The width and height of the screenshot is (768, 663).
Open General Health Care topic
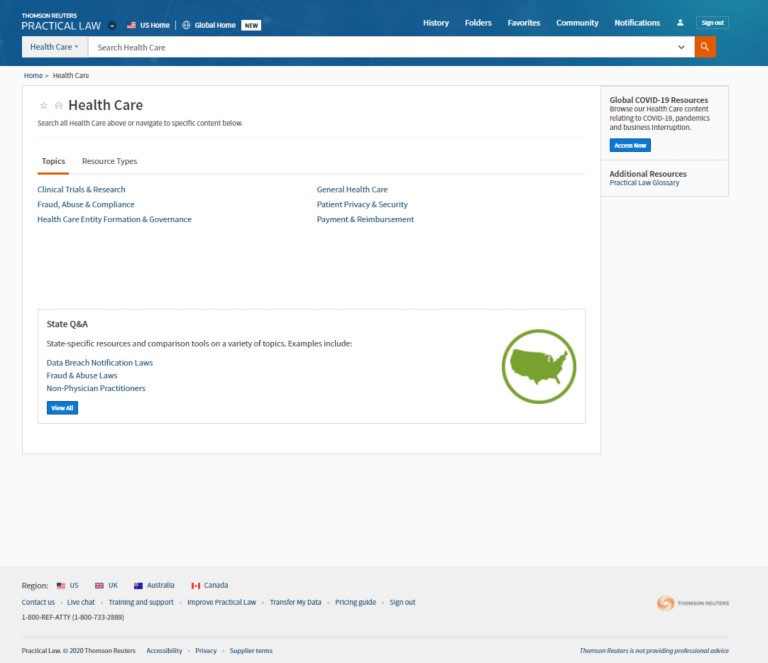tap(352, 189)
